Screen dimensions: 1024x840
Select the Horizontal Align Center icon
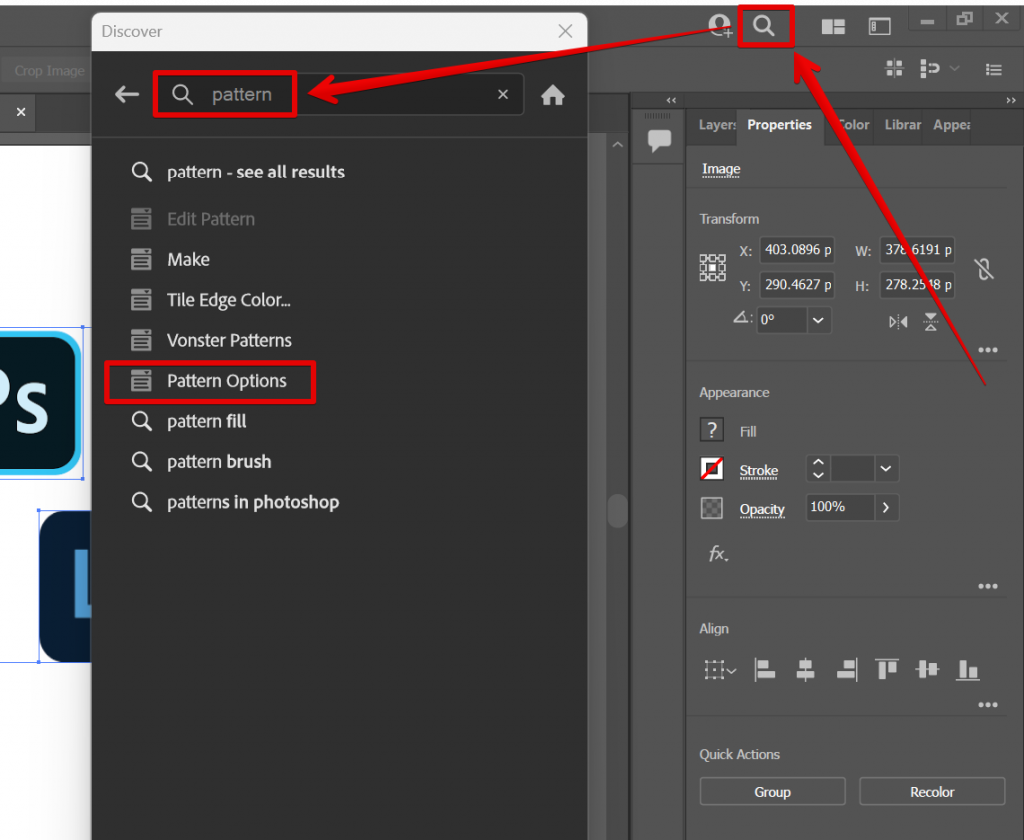click(805, 670)
